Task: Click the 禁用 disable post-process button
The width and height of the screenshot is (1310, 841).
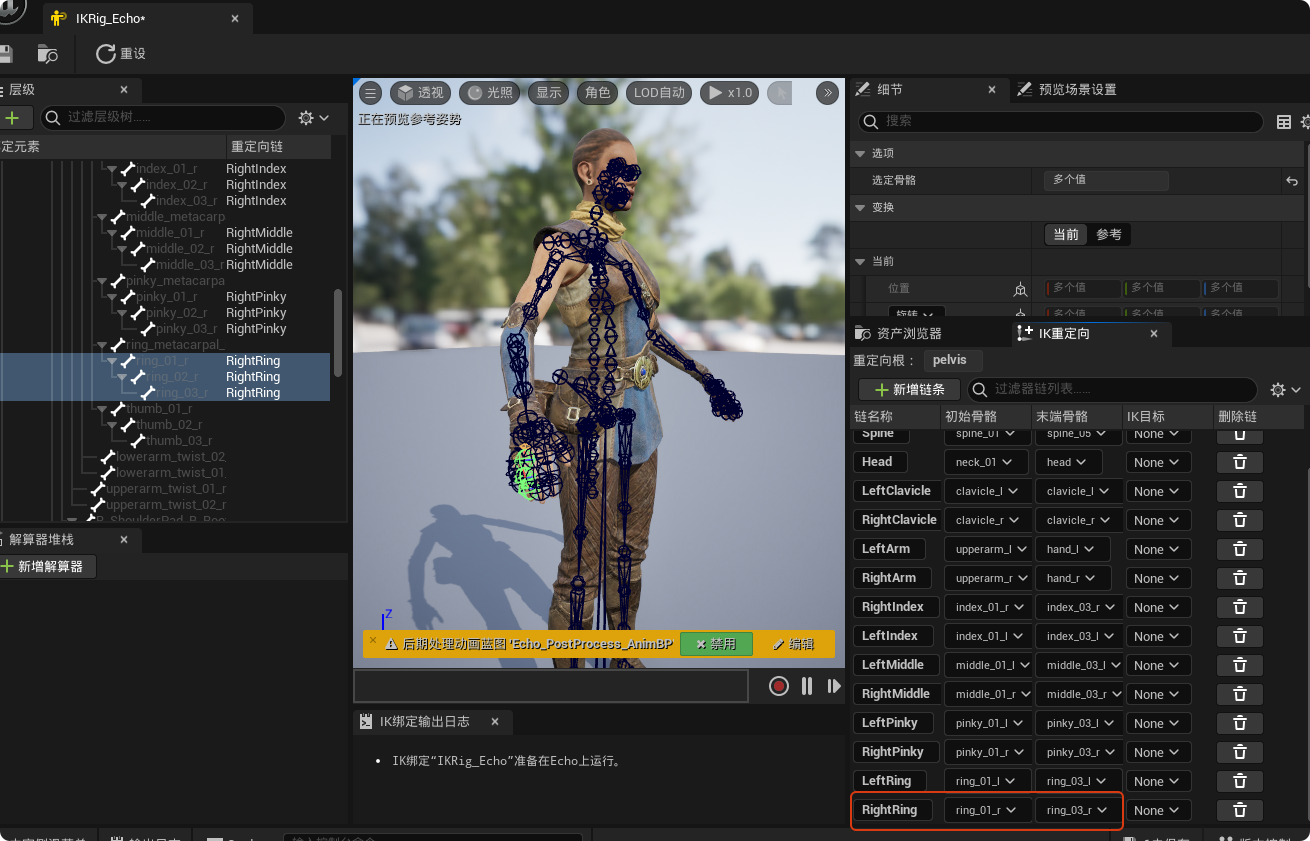Action: pos(716,645)
